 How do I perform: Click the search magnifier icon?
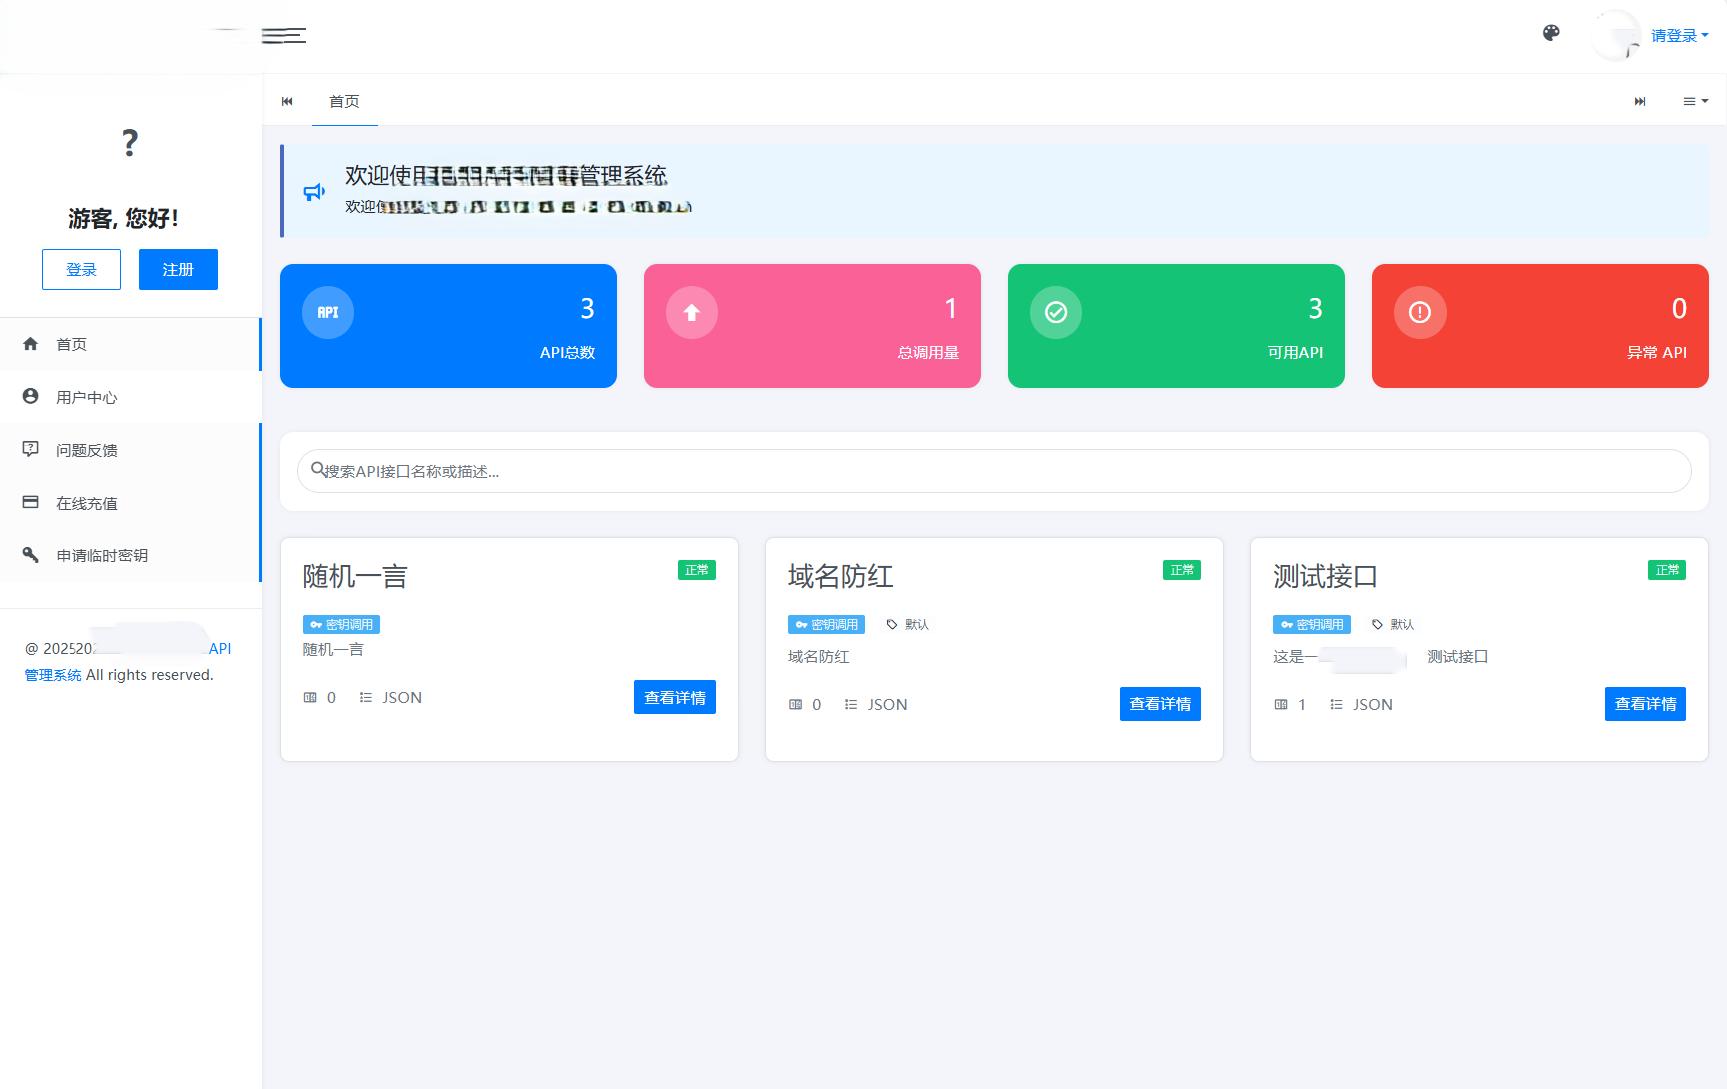[317, 469]
